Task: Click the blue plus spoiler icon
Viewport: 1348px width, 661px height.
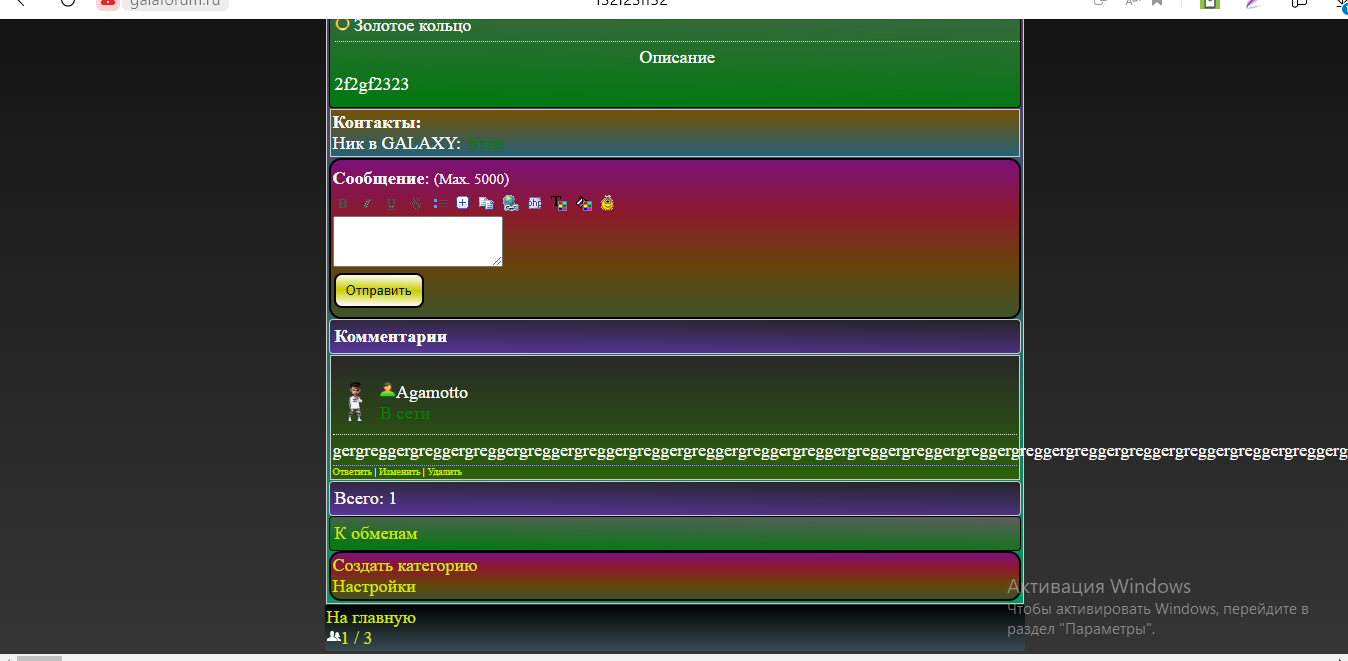Action: click(462, 203)
